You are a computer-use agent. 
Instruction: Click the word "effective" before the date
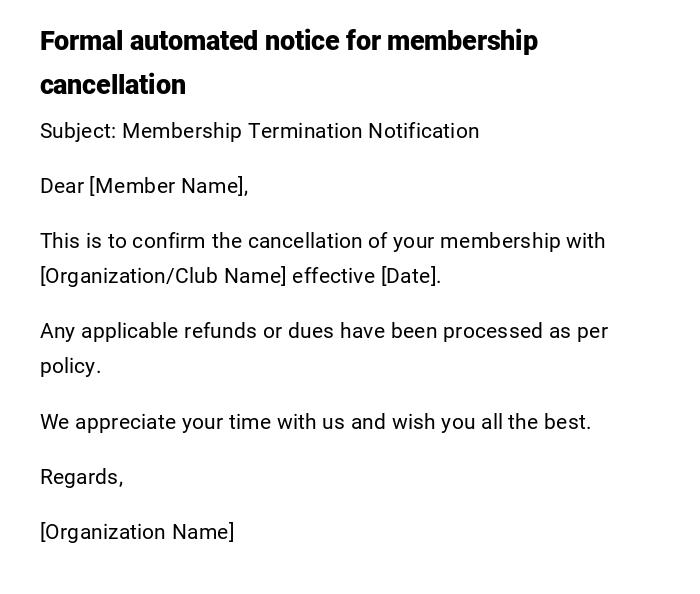tap(333, 276)
